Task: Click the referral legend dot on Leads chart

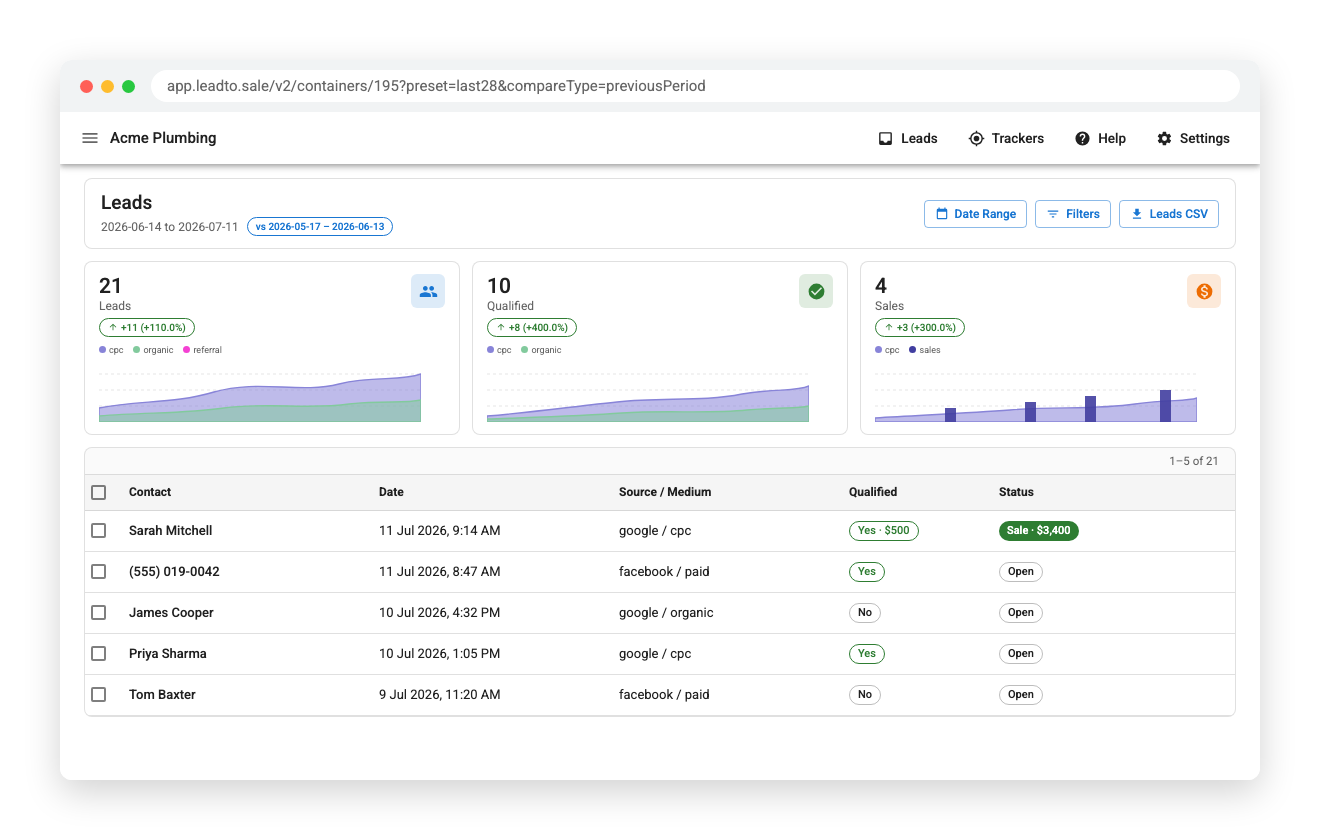Action: pyautogui.click(x=186, y=350)
